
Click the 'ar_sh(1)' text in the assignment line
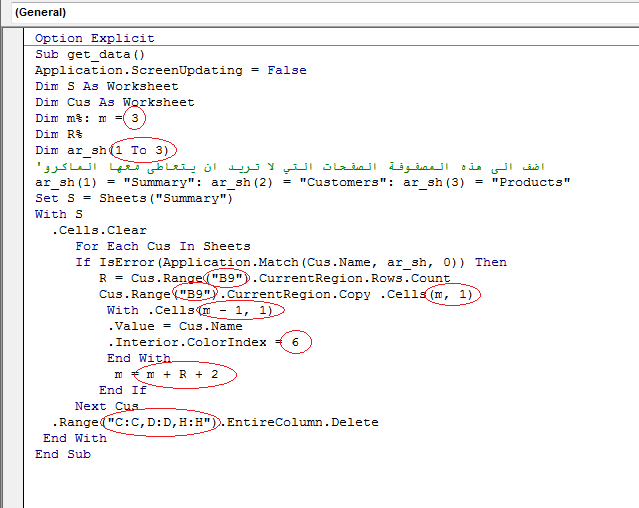pyautogui.click(x=66, y=182)
